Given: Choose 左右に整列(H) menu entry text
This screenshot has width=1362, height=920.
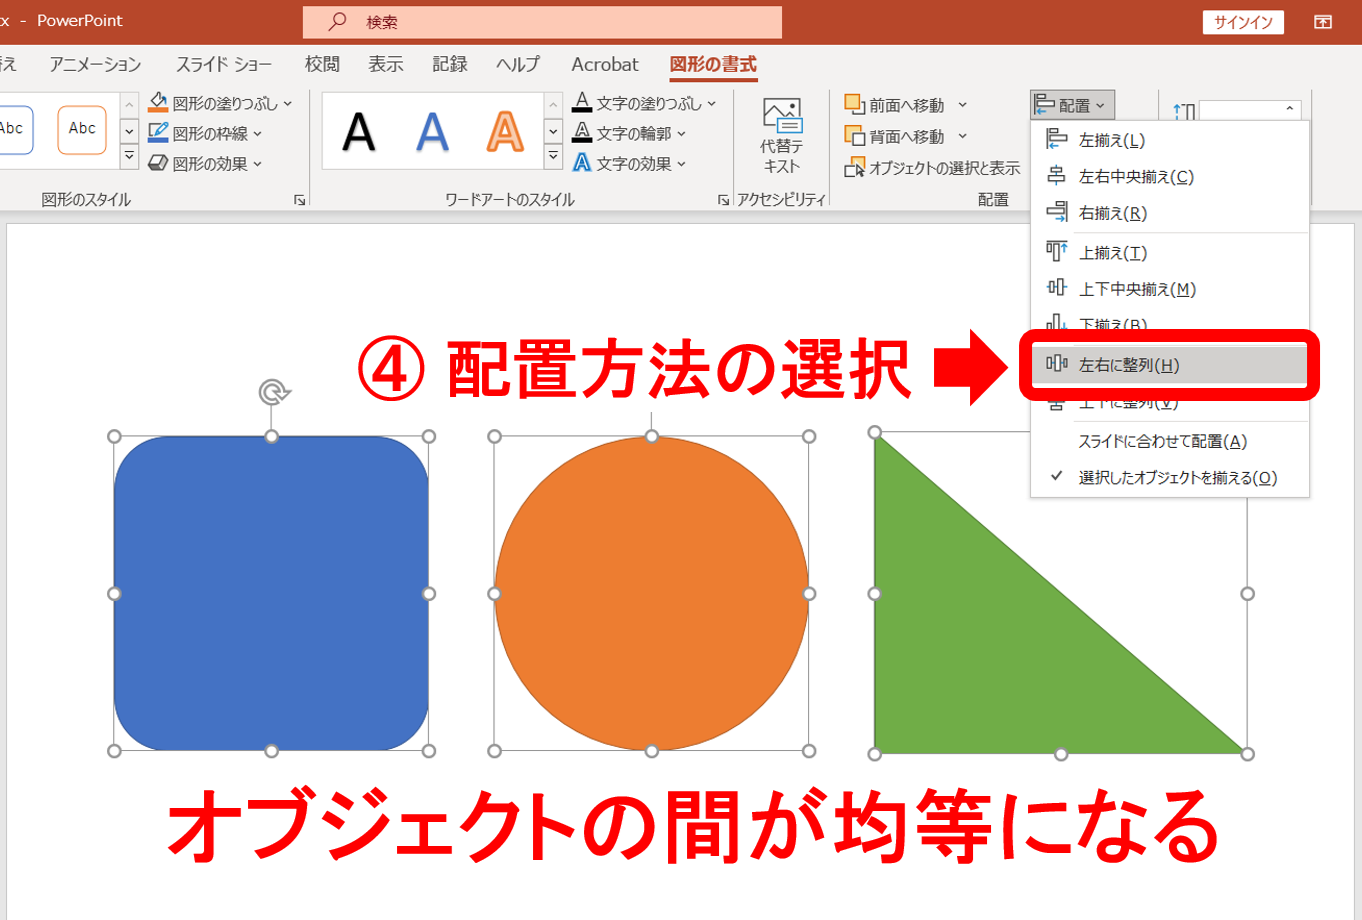Looking at the screenshot, I should 1129,365.
